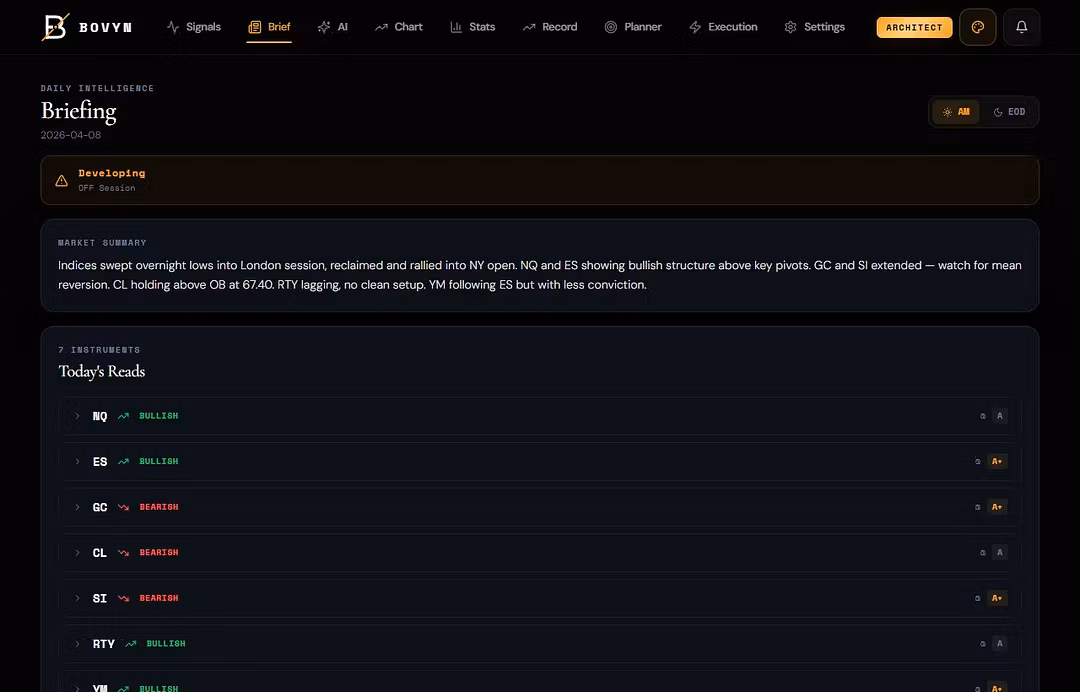Screen dimensions: 1080x692
Task: Click the Signals pulse icon
Action: (x=173, y=27)
